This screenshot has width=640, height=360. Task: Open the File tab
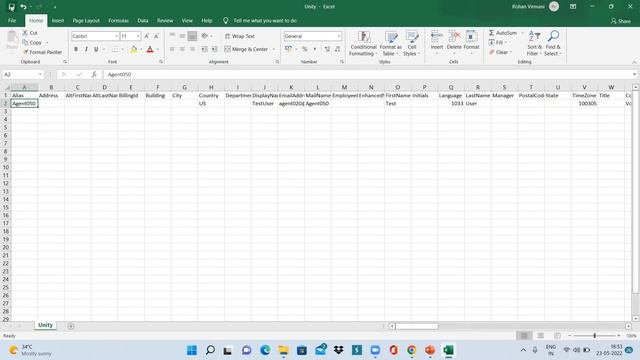[12, 20]
